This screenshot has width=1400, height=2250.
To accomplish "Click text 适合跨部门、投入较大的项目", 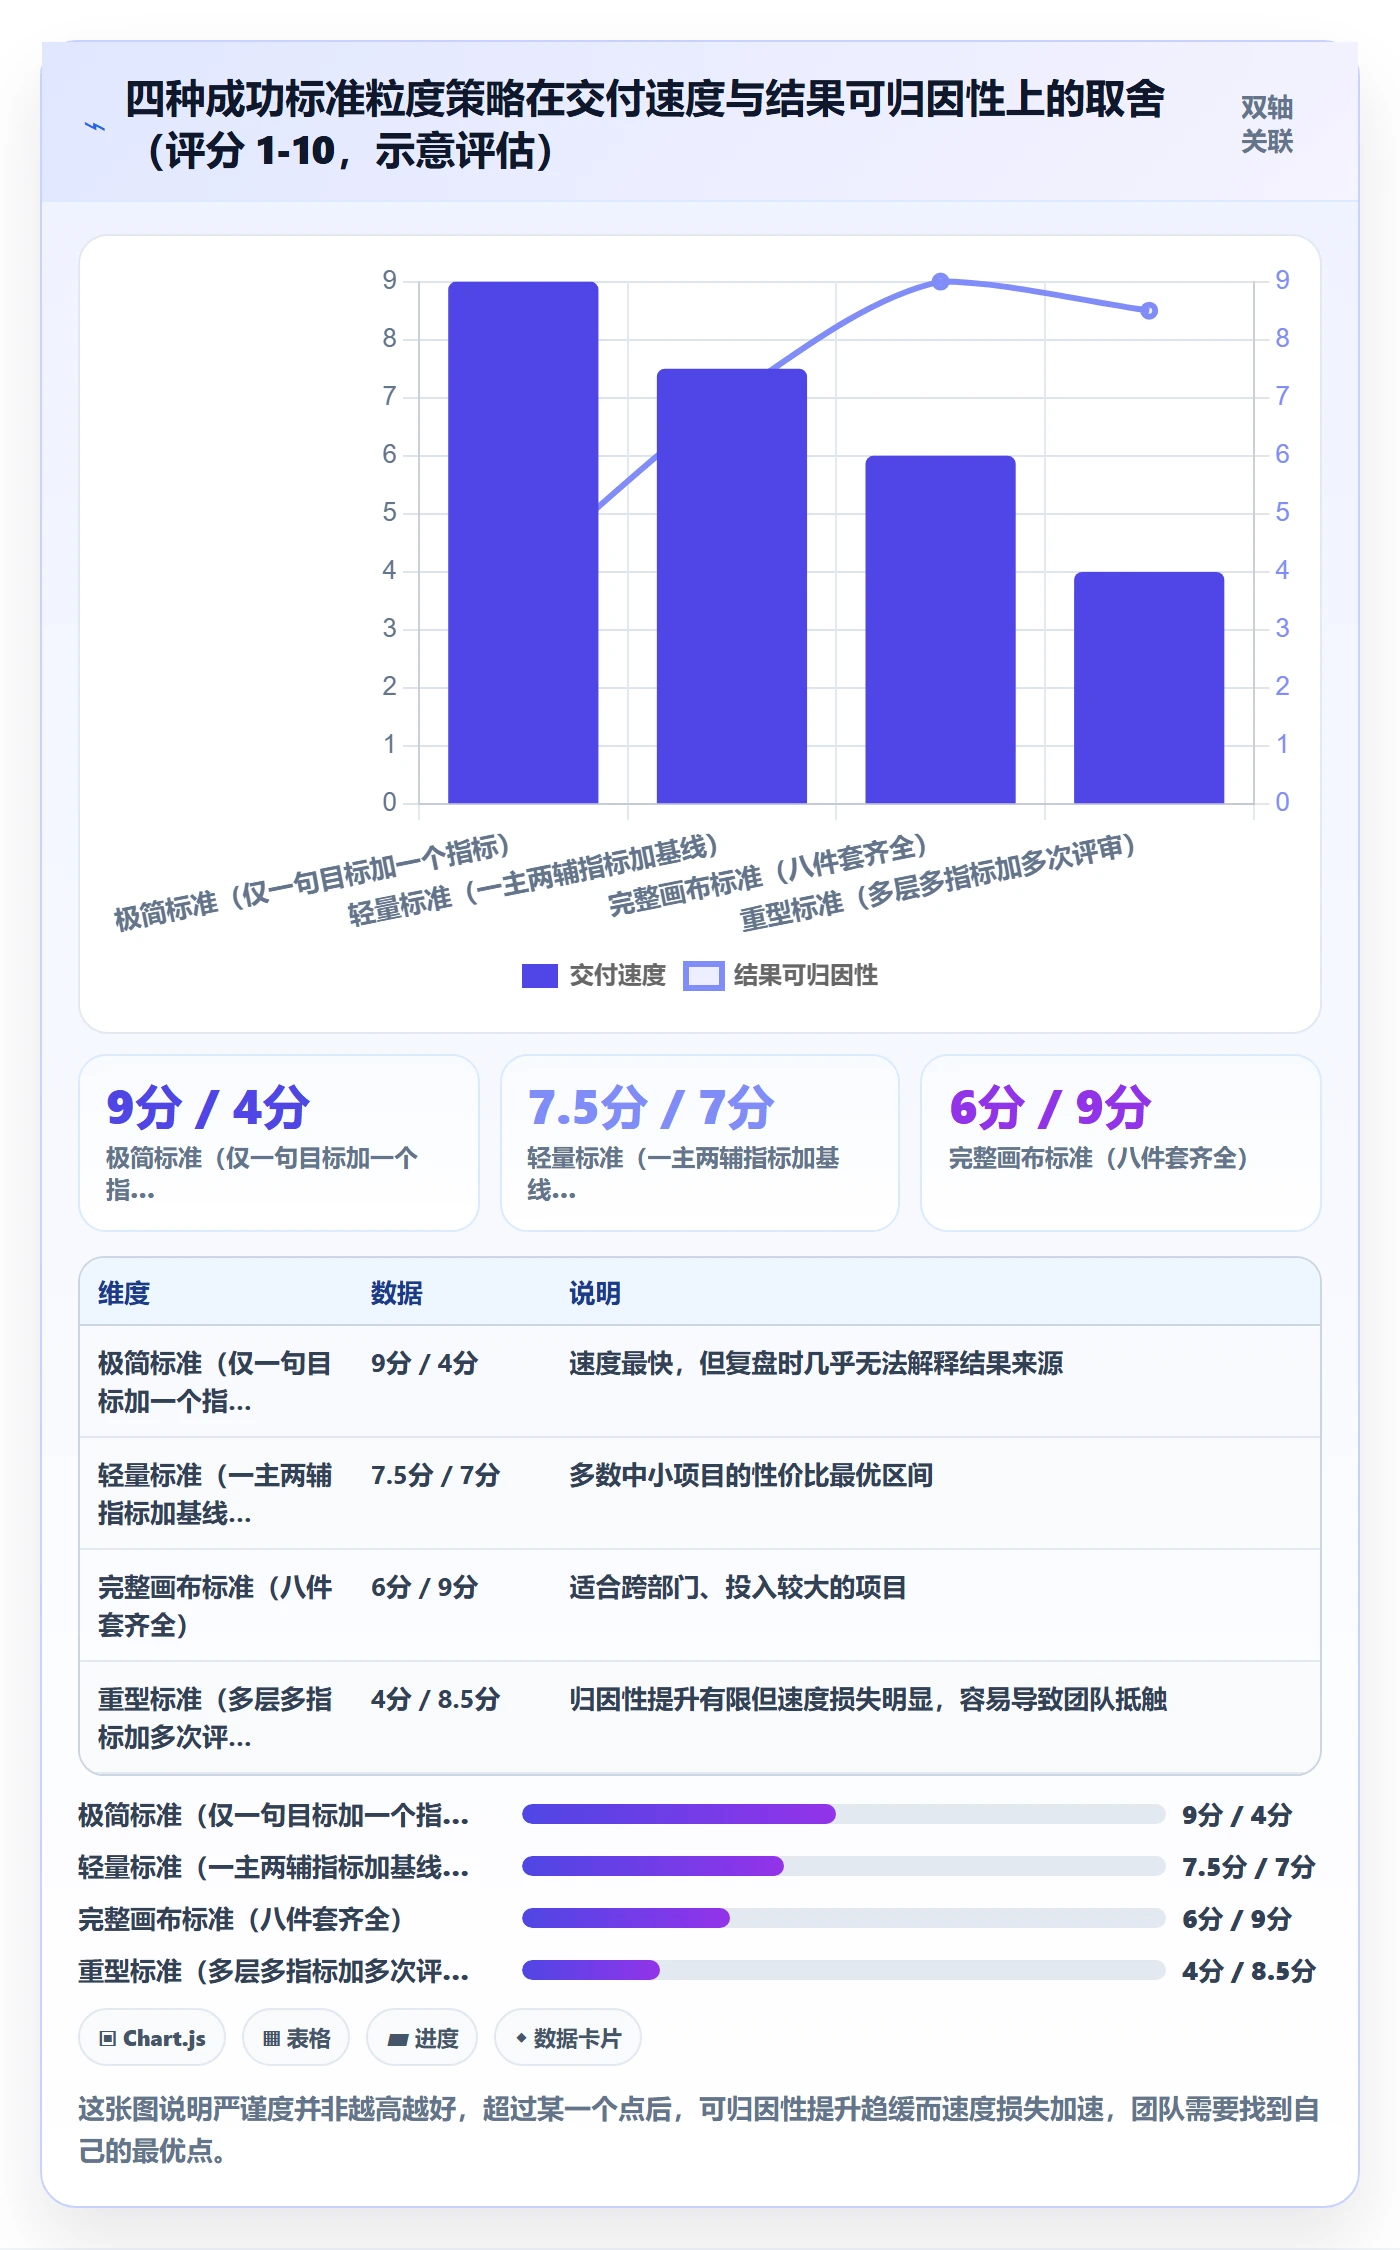I will (x=738, y=1587).
